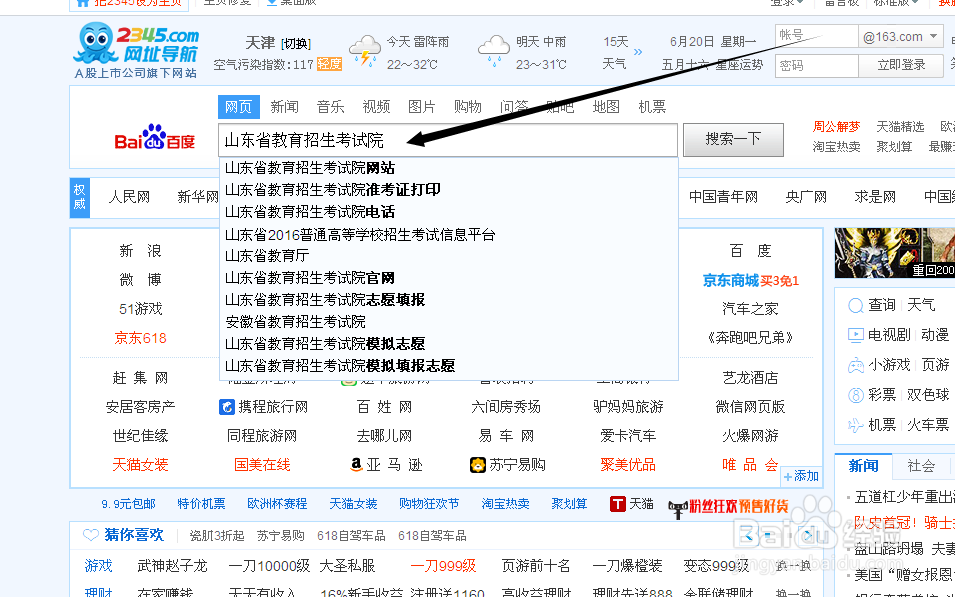Click the game advertisement thumbnail
The image size is (955, 597).
[x=895, y=253]
